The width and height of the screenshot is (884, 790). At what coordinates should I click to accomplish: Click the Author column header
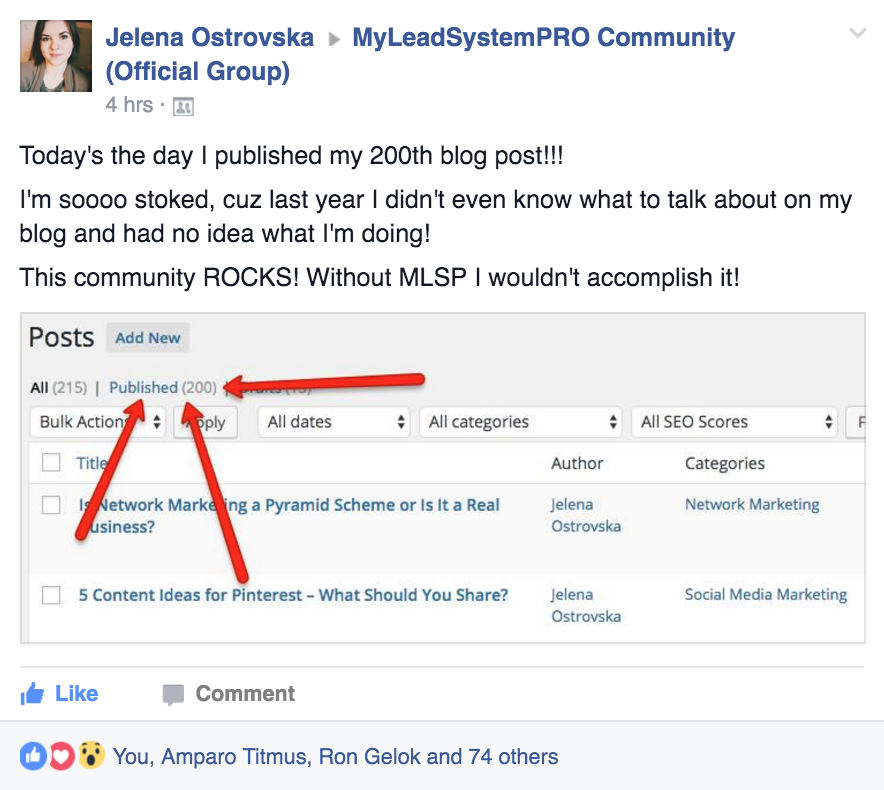577,463
